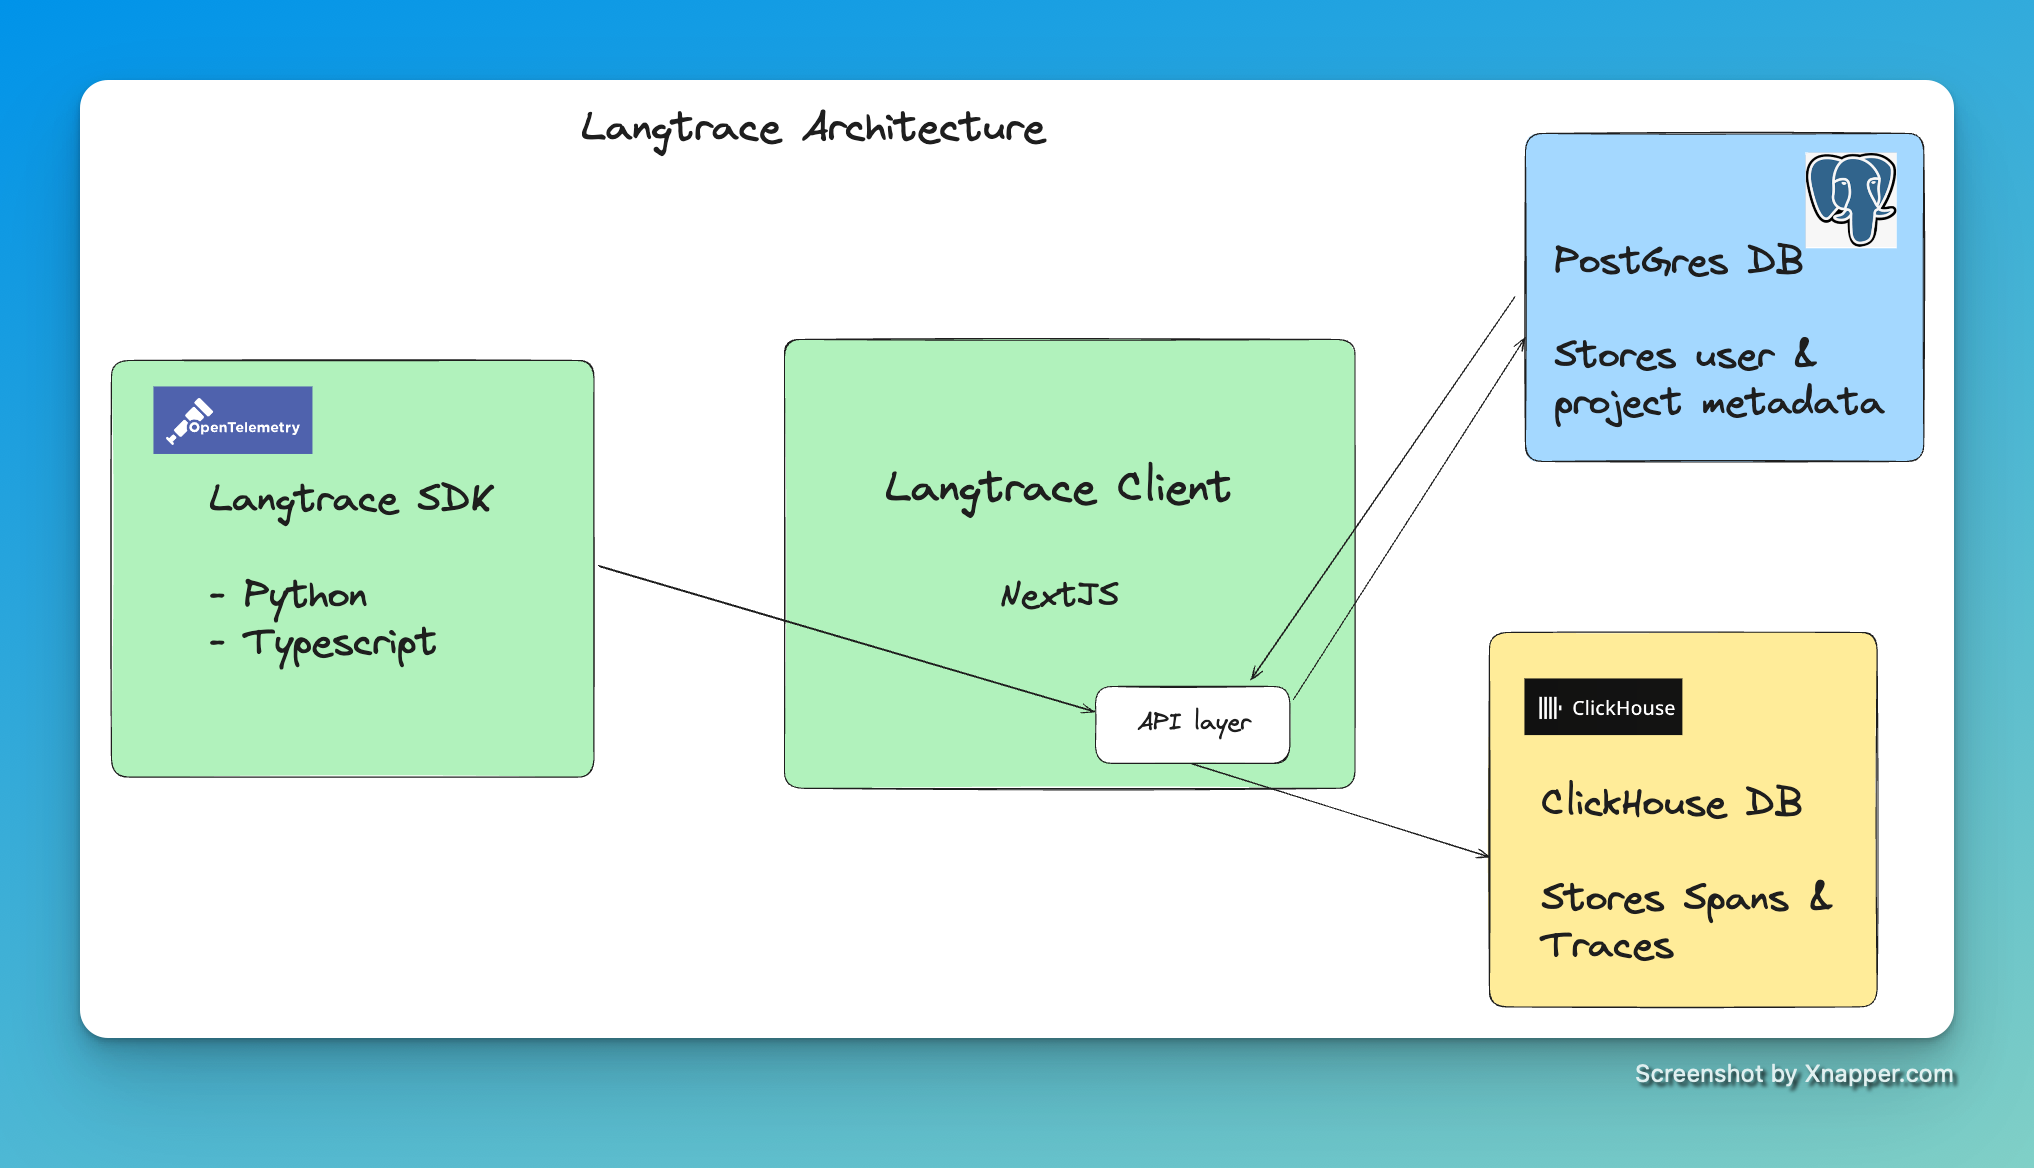Click the bar-stripe glyph in ClickHouse badge

pyautogui.click(x=1548, y=708)
